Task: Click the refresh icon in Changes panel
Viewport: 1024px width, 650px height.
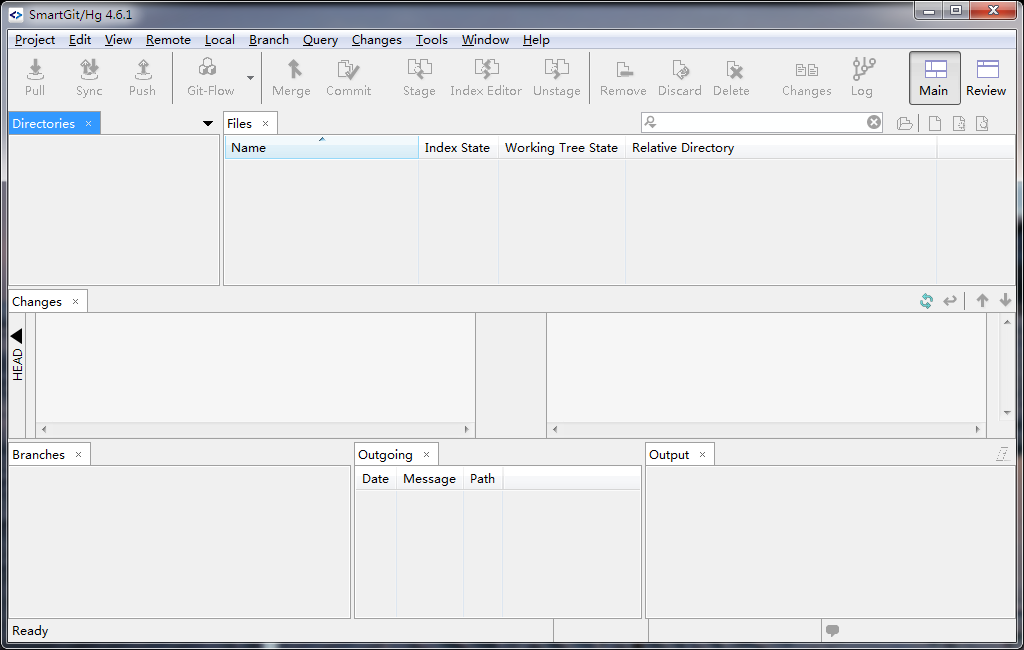Action: pyautogui.click(x=927, y=301)
